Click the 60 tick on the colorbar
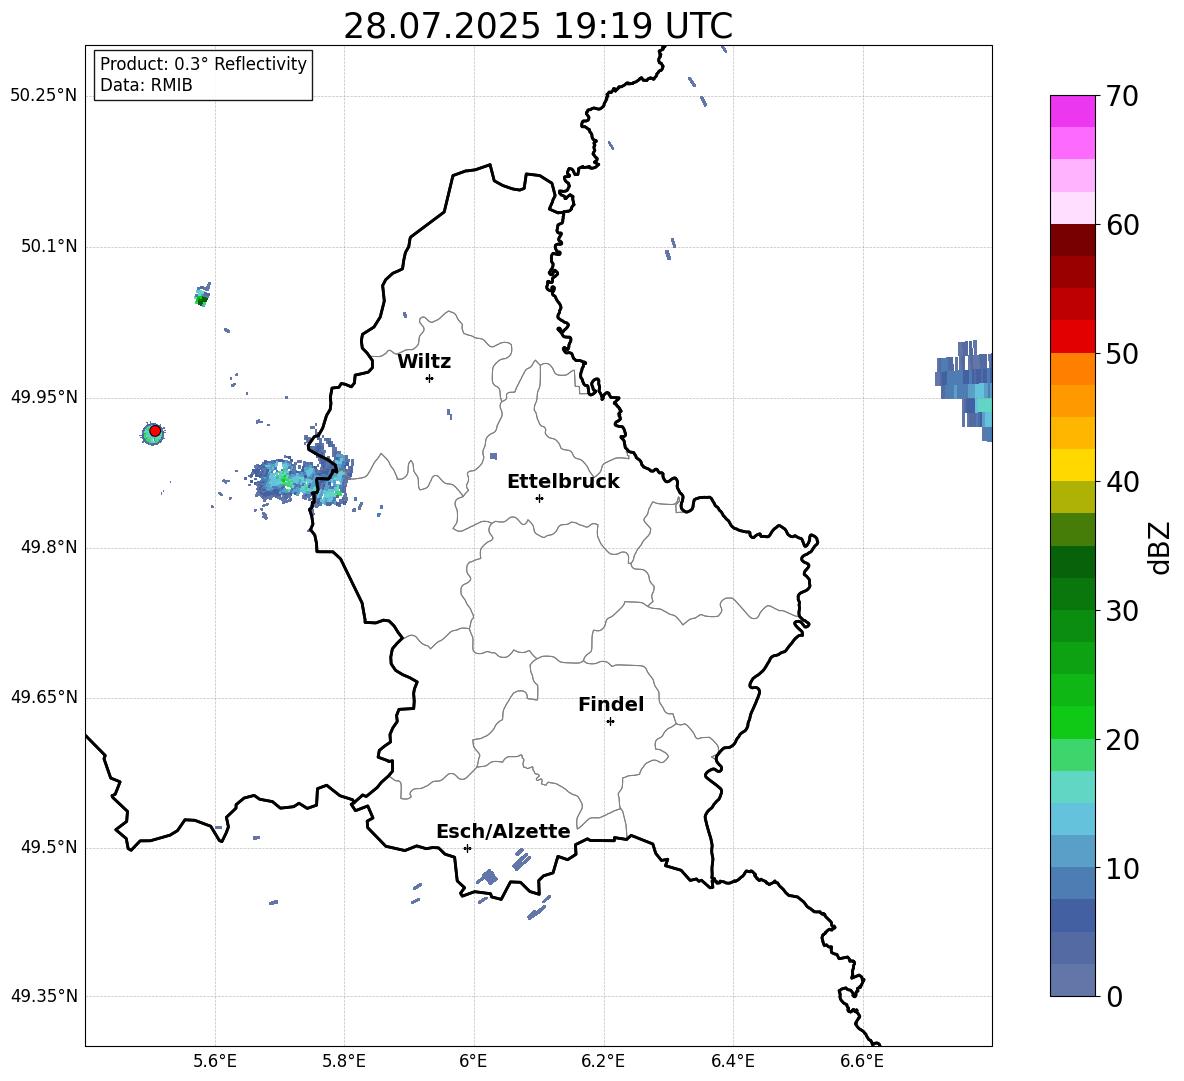The height and width of the screenshot is (1081, 1184). tap(1122, 225)
